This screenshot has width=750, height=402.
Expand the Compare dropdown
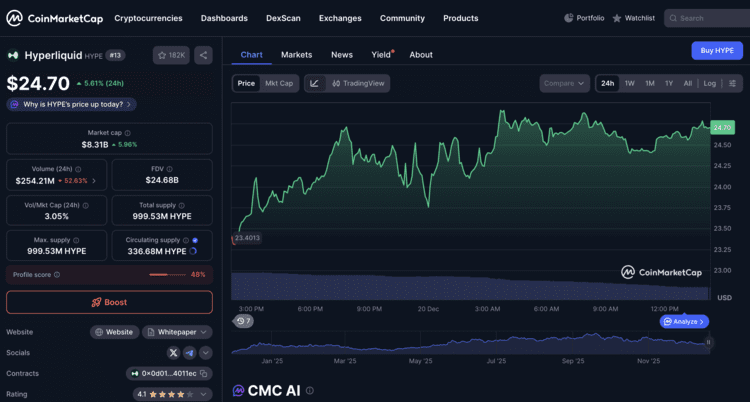tap(564, 84)
